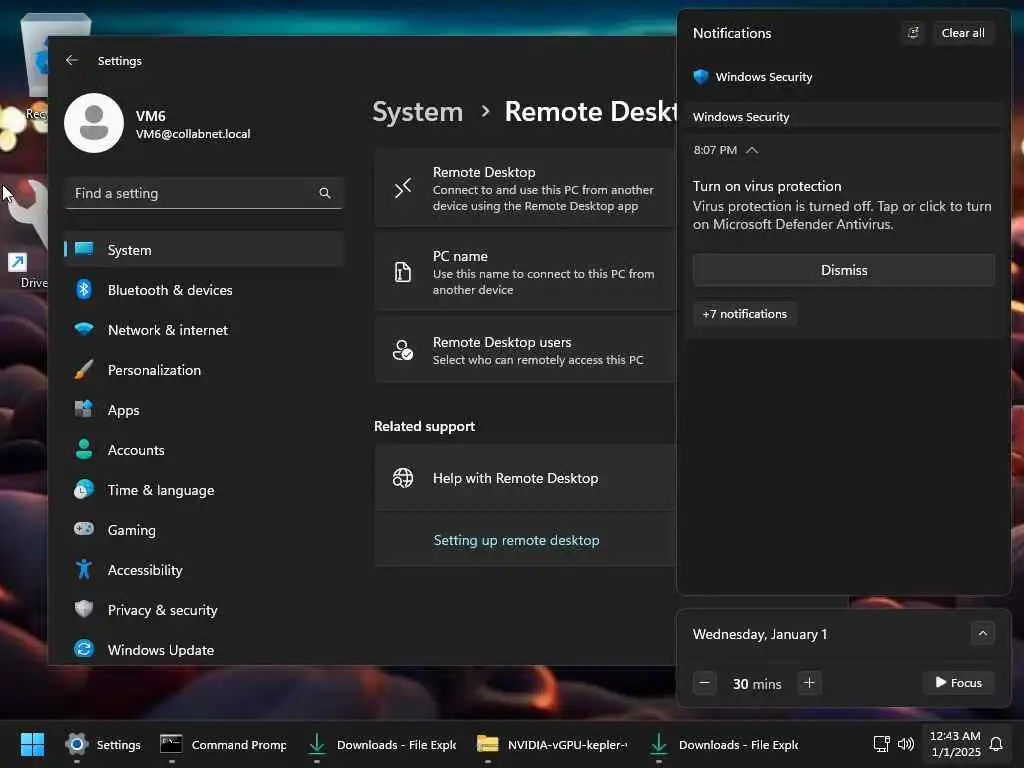
Task: Click the Accessibility figure icon
Action: pos(84,569)
